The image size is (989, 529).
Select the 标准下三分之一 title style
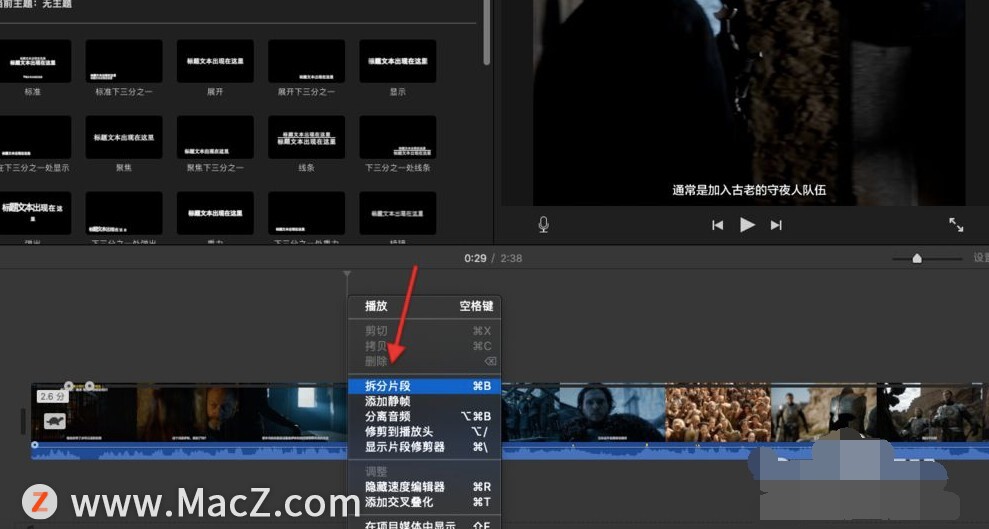(x=124, y=61)
